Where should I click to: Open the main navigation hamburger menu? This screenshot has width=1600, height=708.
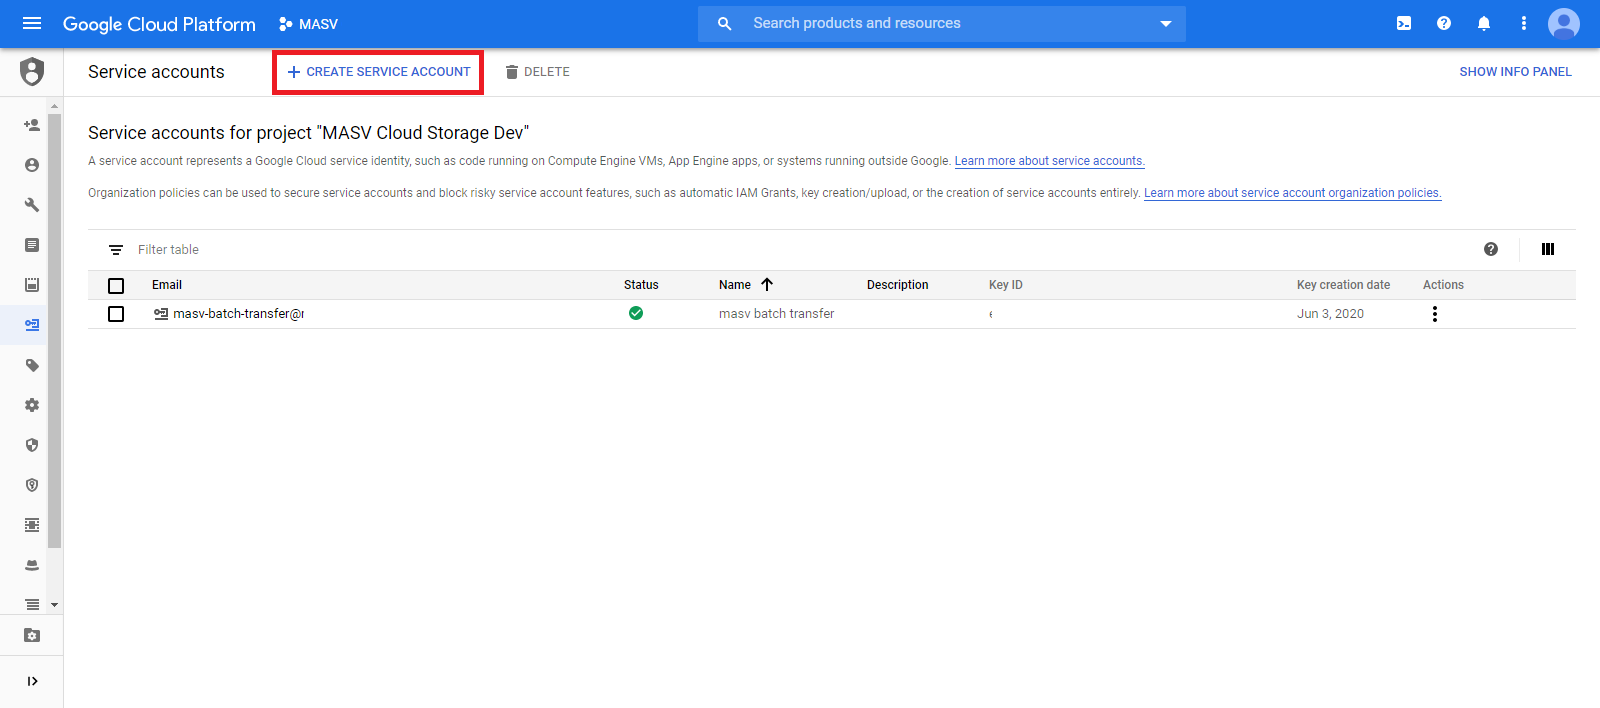pos(32,23)
